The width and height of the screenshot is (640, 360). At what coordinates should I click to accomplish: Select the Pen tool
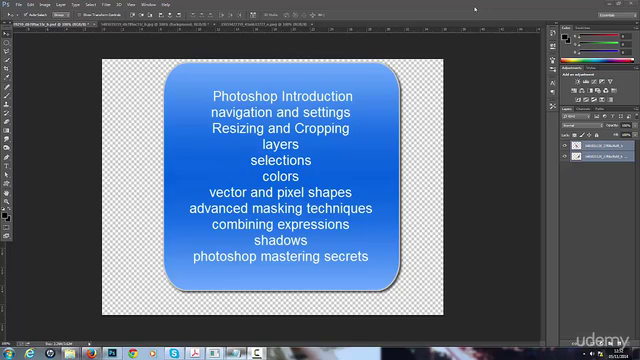[6, 157]
